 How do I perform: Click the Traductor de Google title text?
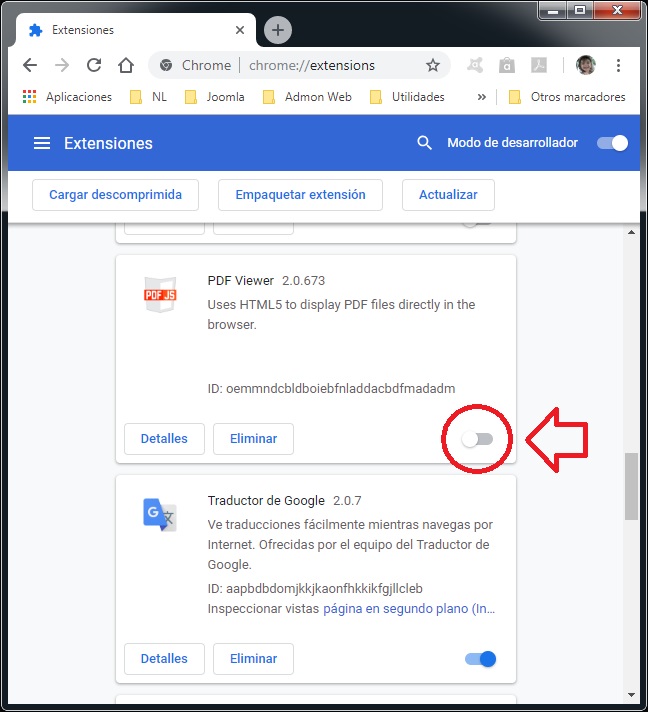(x=266, y=501)
